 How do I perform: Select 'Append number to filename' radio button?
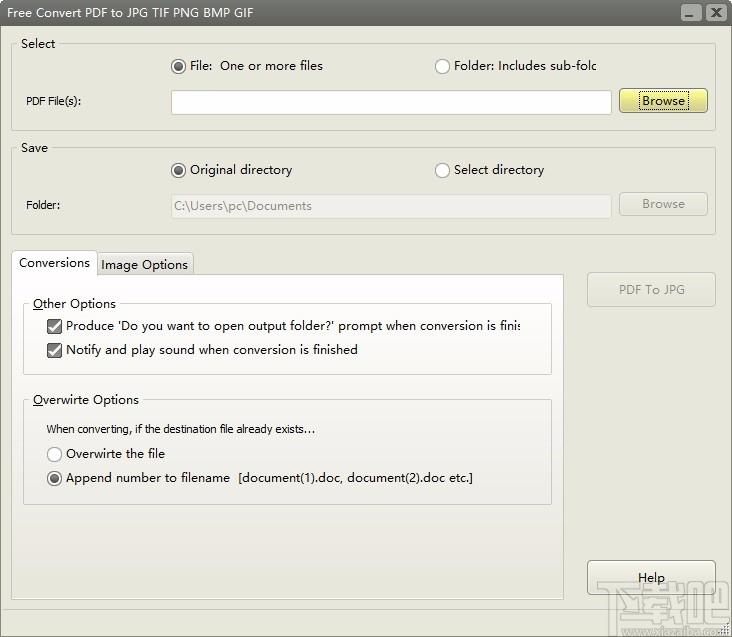(54, 478)
